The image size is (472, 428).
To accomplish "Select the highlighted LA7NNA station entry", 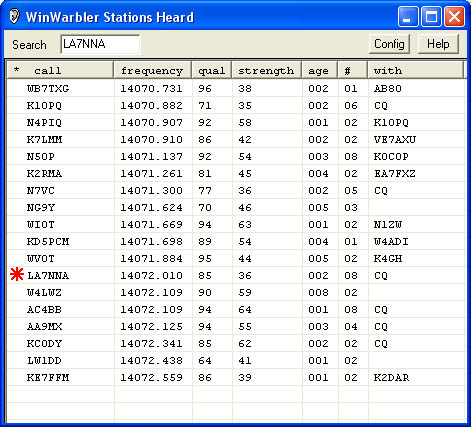I will (x=236, y=276).
